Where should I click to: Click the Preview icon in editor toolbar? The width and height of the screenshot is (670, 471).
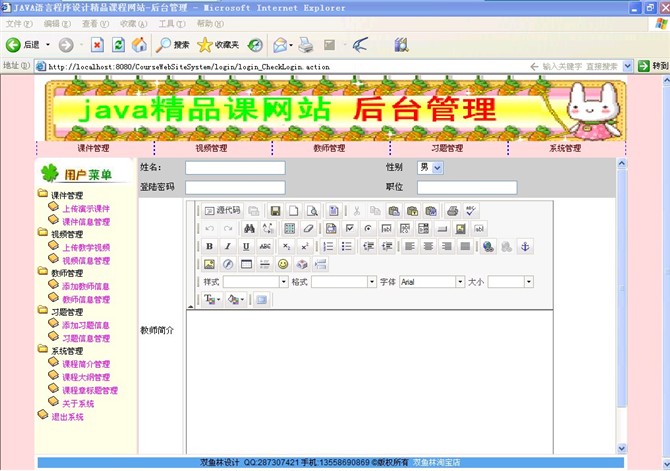(x=312, y=211)
